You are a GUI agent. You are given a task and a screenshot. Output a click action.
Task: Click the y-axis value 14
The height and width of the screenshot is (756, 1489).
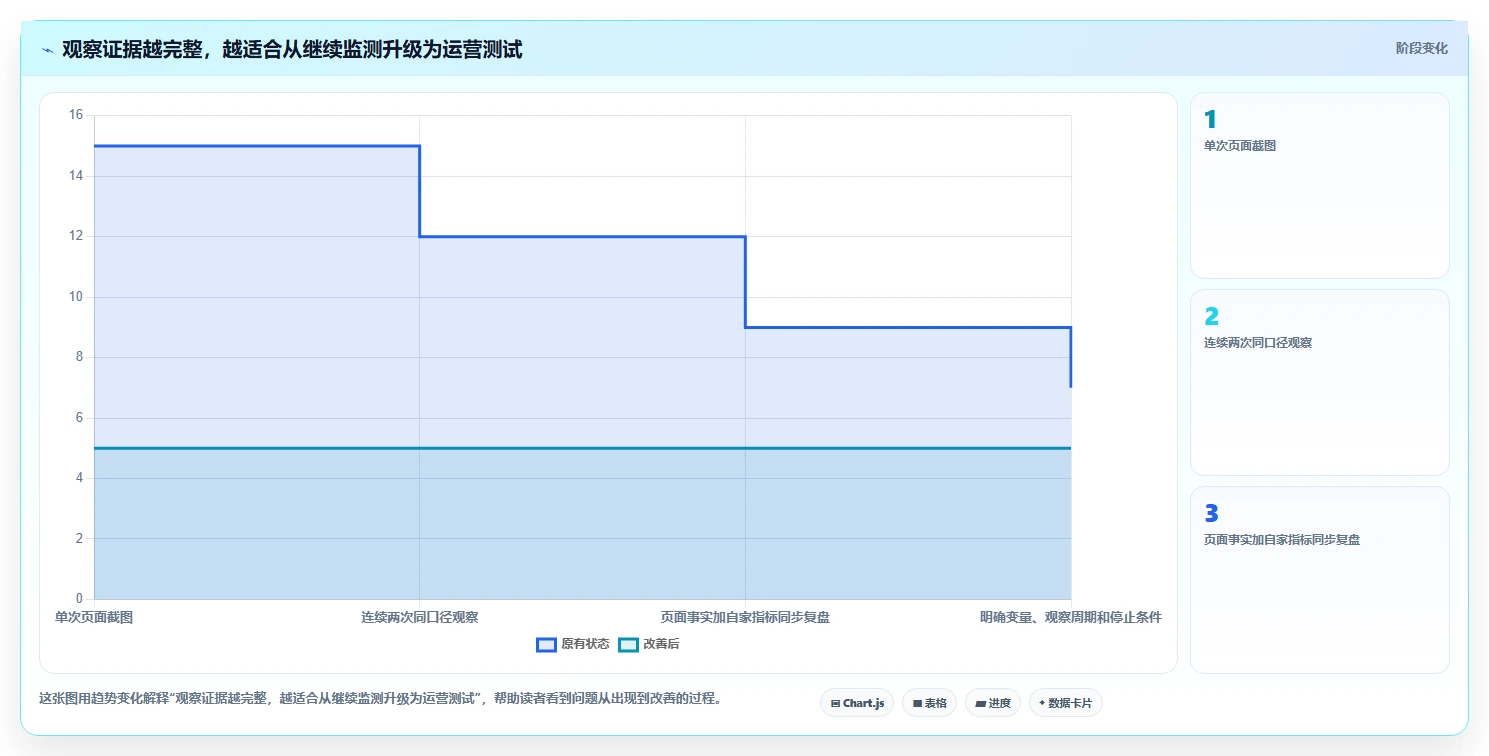click(76, 176)
